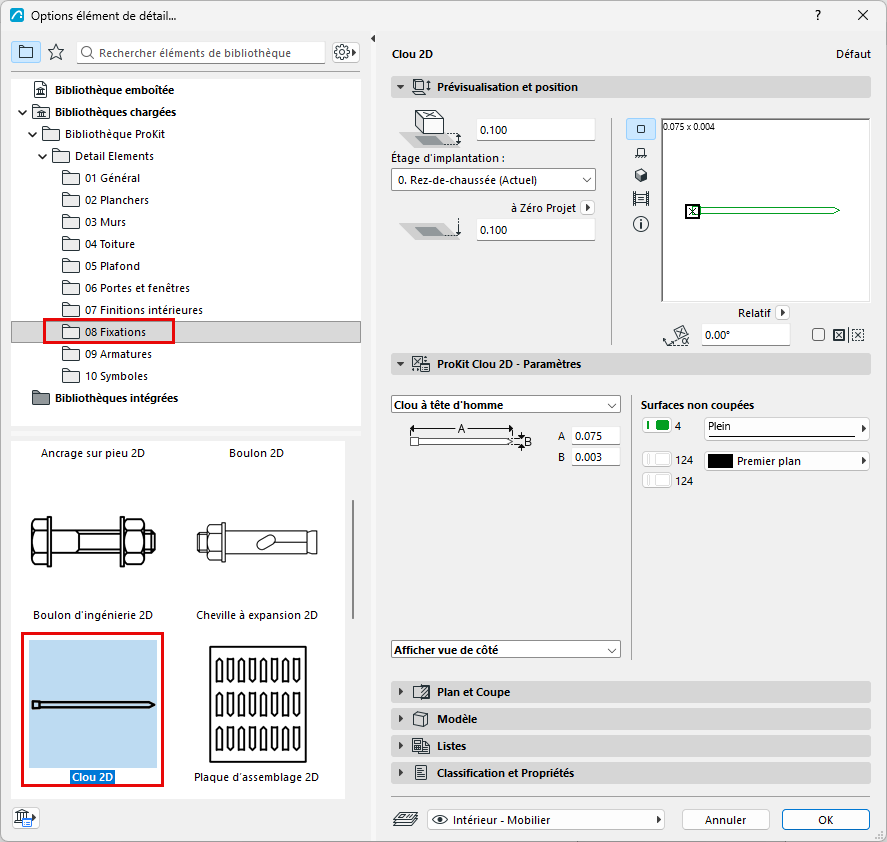This screenshot has height=842, width=887.
Task: Click the layer icon beside Intérieur - Mobilier
Action: point(406,819)
